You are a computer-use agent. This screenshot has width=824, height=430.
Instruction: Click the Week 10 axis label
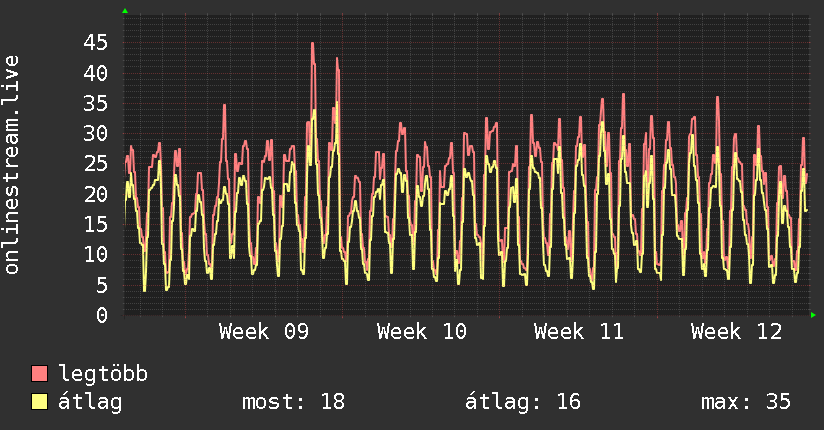click(x=421, y=332)
